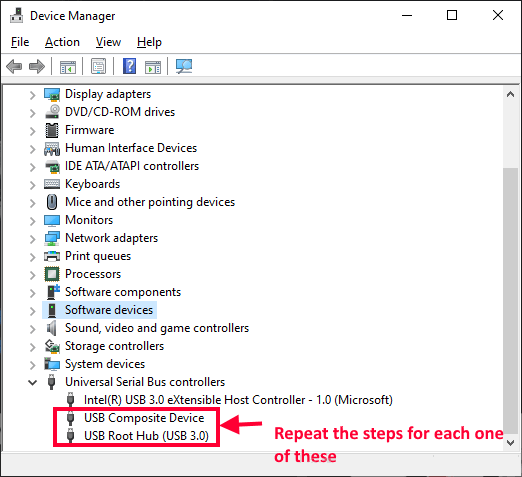Click the Firmware chip icon
This screenshot has width=522, height=477.
pyautogui.click(x=52, y=130)
